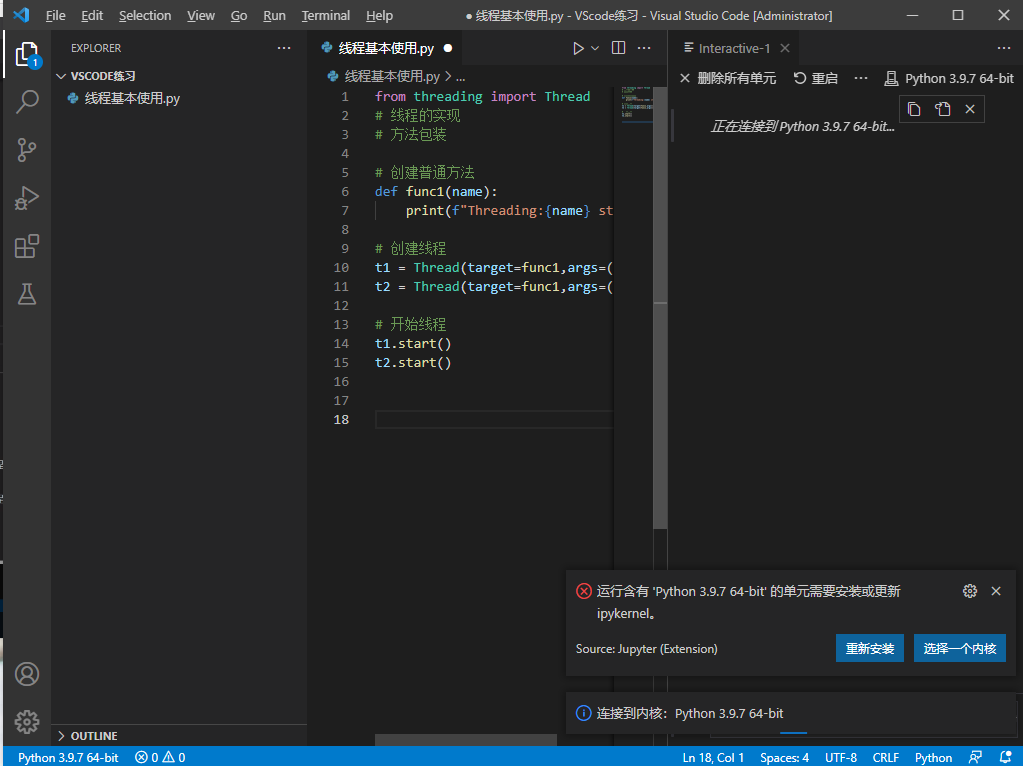Click the breadcrumb file name 线程基本使用.py
This screenshot has height=766, width=1023.
click(x=391, y=76)
